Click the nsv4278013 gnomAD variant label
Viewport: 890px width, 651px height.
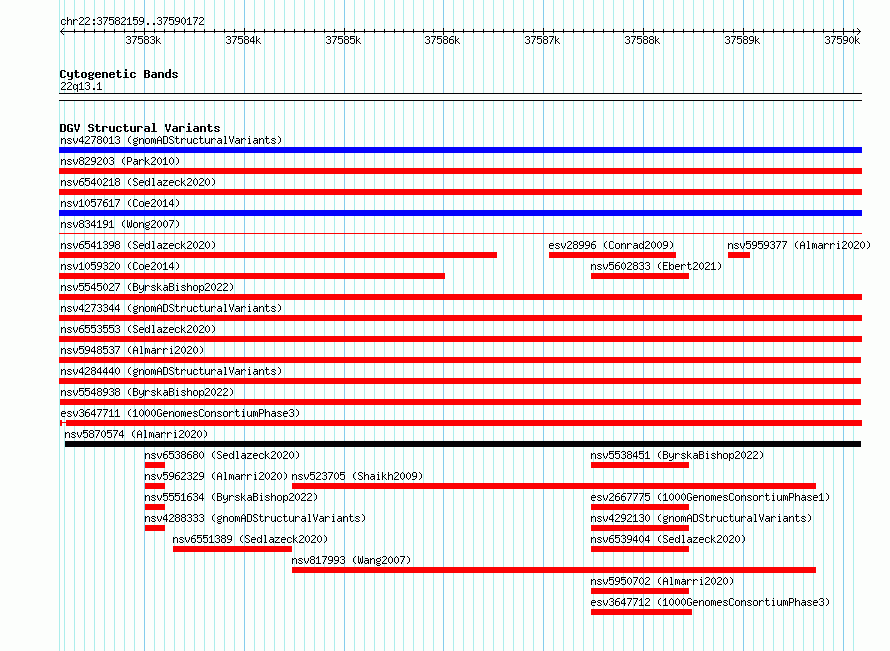pos(171,140)
